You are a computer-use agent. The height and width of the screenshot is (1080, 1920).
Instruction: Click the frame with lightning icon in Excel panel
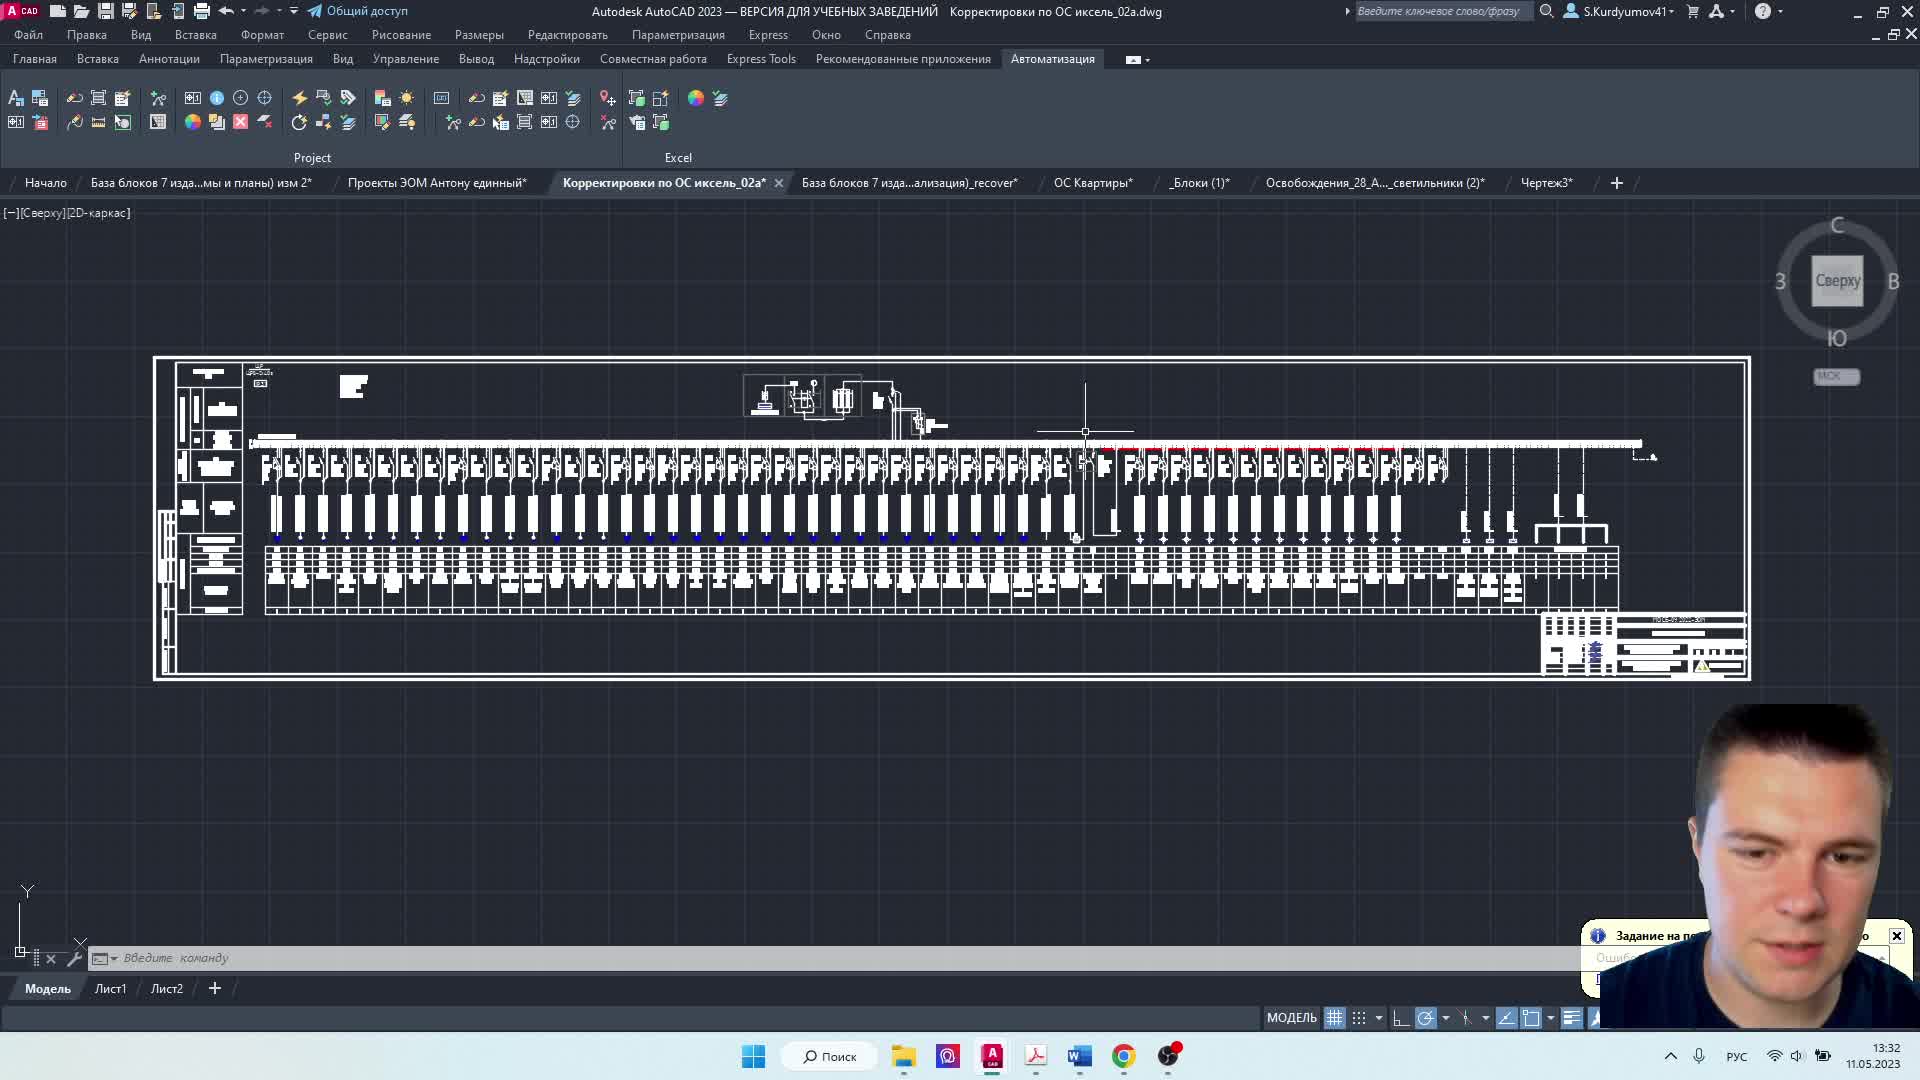661,98
